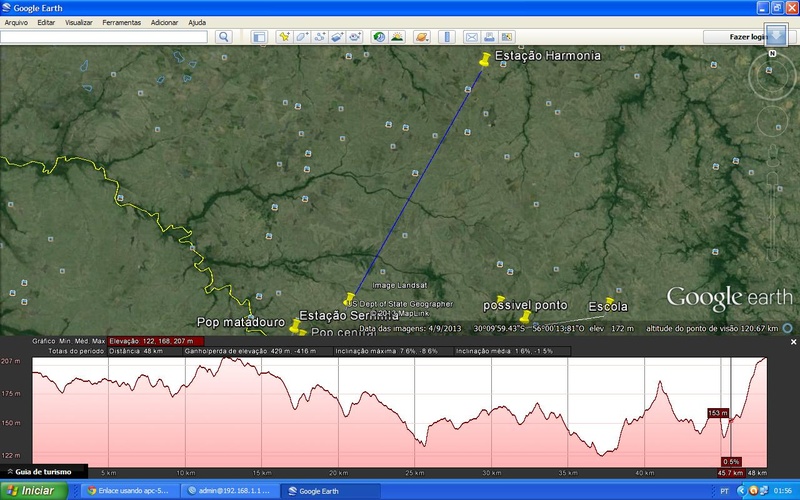Select the Pop matadouro label
The image size is (800, 500).
click(x=241, y=322)
